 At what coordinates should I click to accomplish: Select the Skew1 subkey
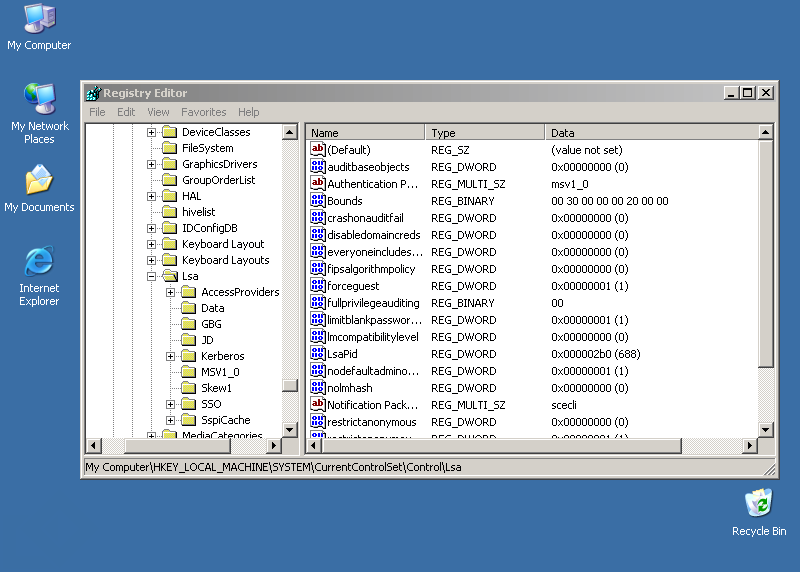tap(216, 388)
